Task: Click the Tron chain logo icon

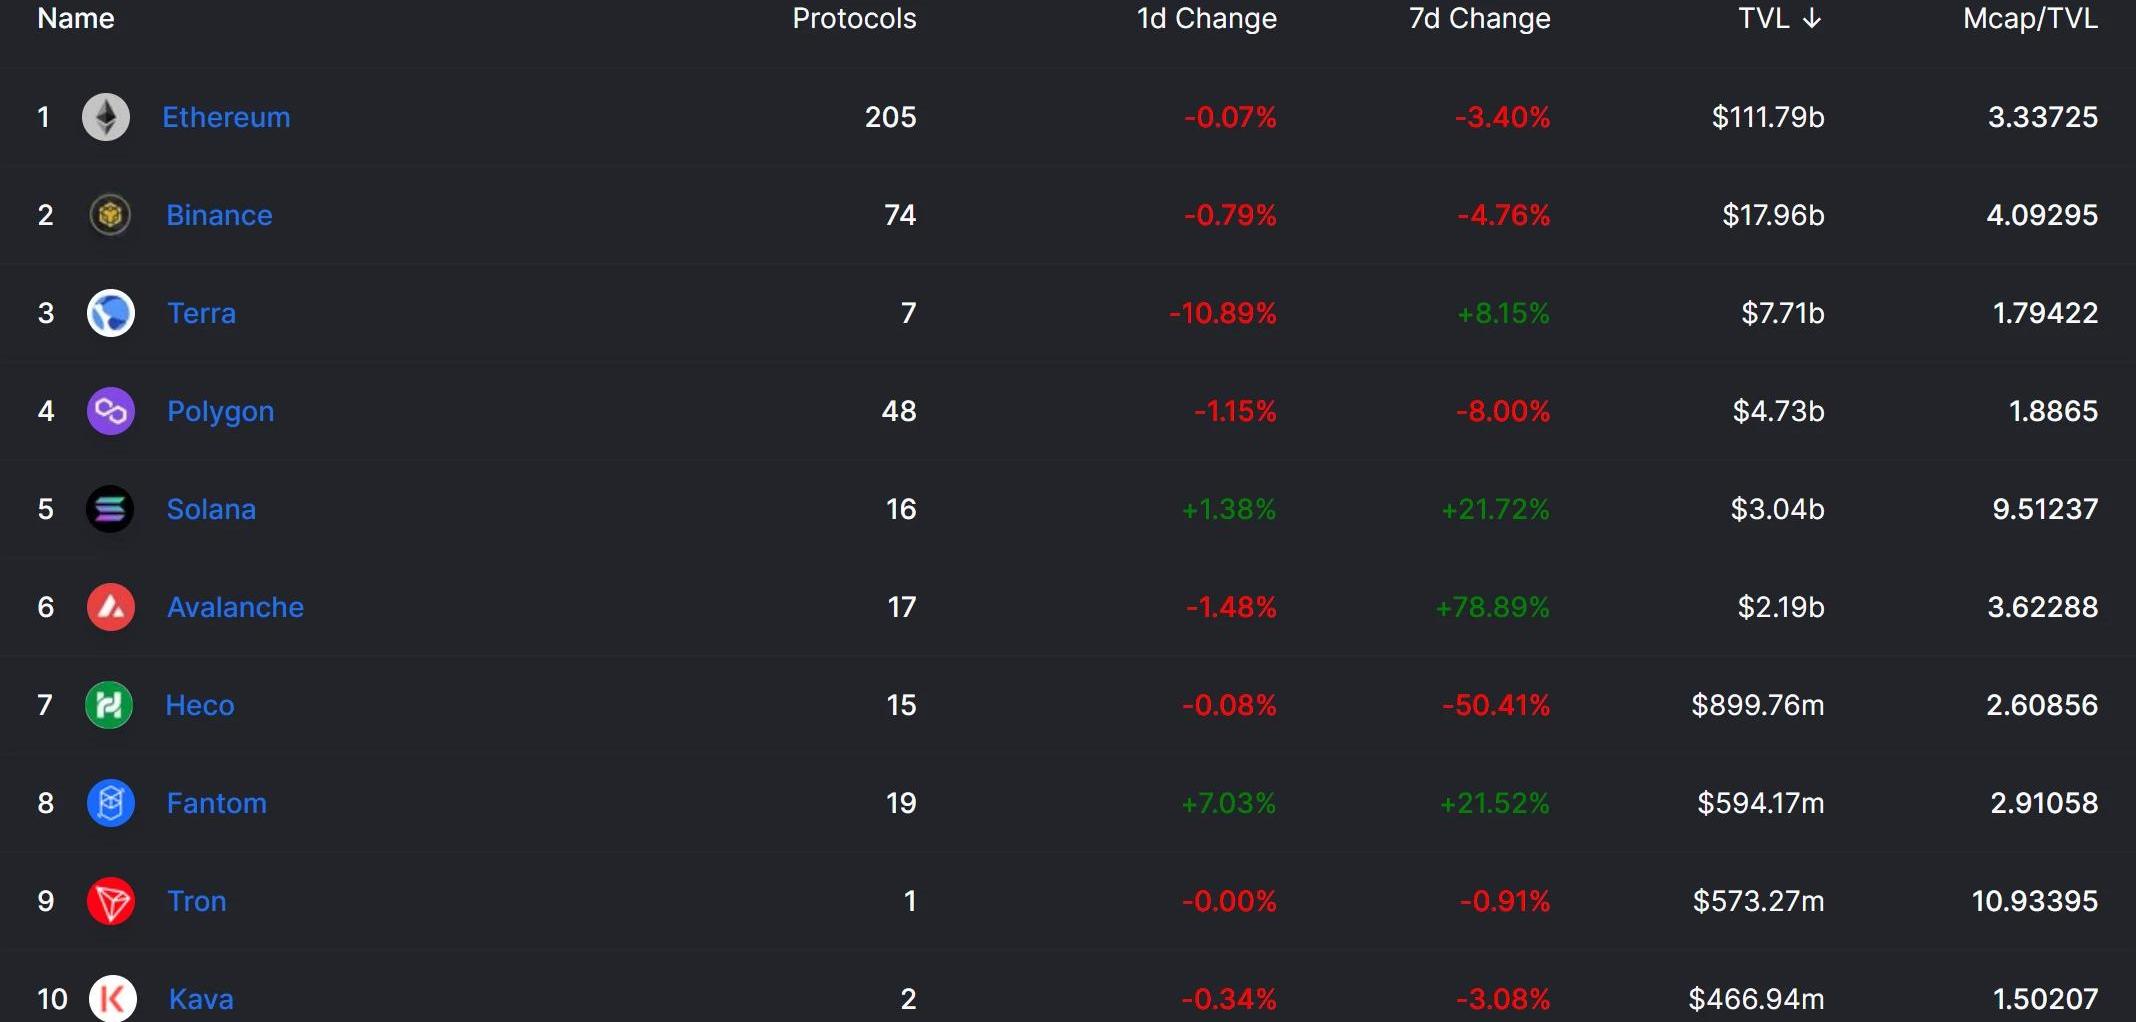Action: click(x=111, y=901)
